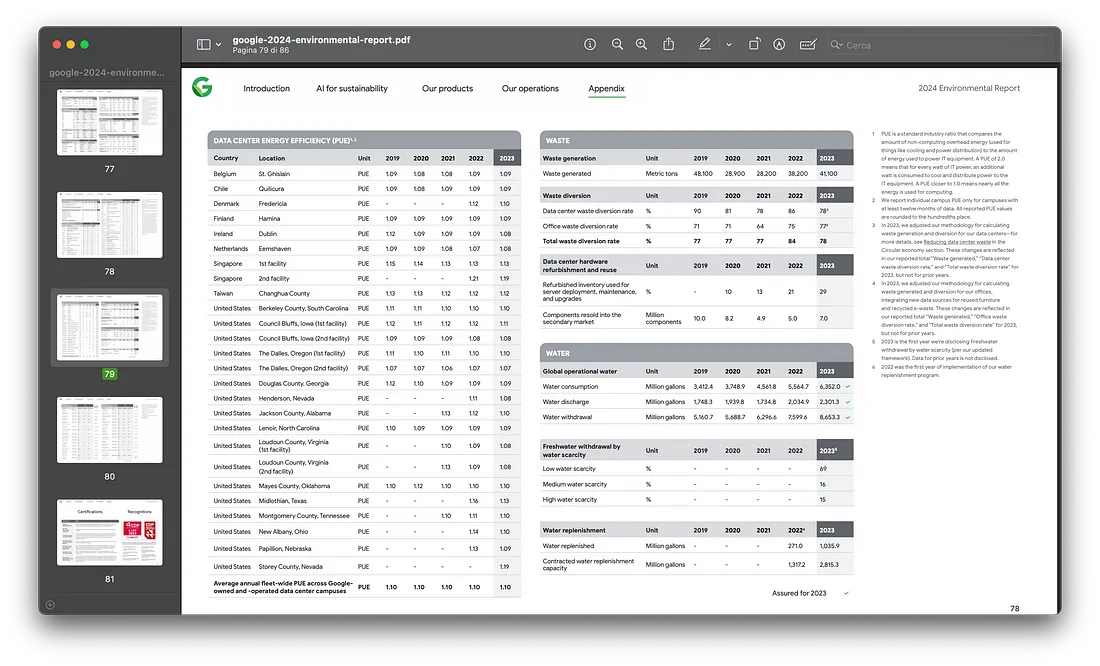Select page 78 thumbnail
Viewport: 1100px width, 666px height.
click(x=109, y=225)
